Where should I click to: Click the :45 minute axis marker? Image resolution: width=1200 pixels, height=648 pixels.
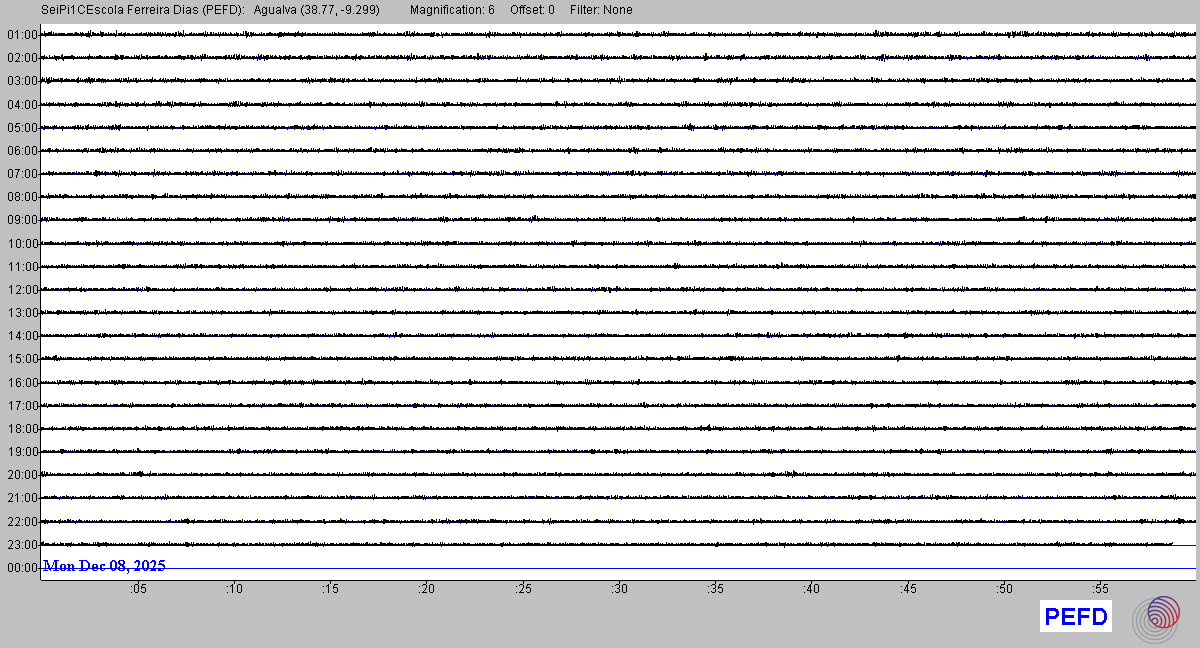point(908,589)
